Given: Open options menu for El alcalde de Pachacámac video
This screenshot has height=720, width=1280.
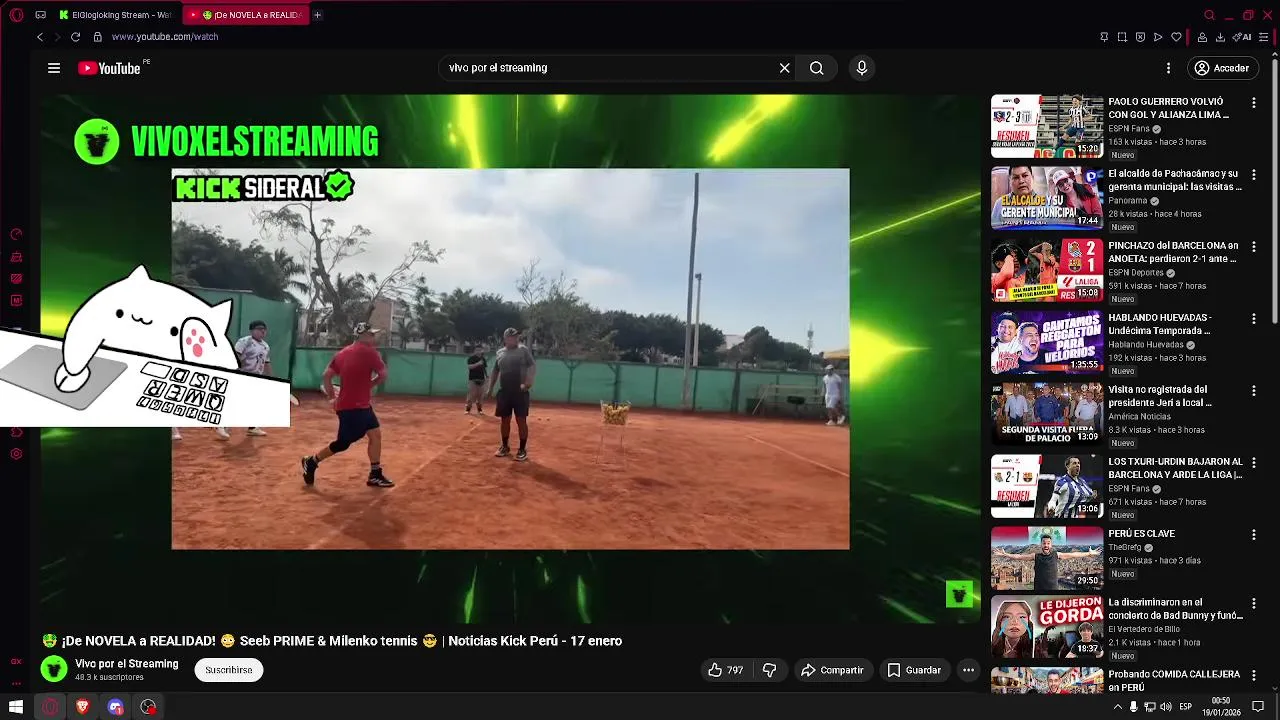Looking at the screenshot, I should 1253,175.
